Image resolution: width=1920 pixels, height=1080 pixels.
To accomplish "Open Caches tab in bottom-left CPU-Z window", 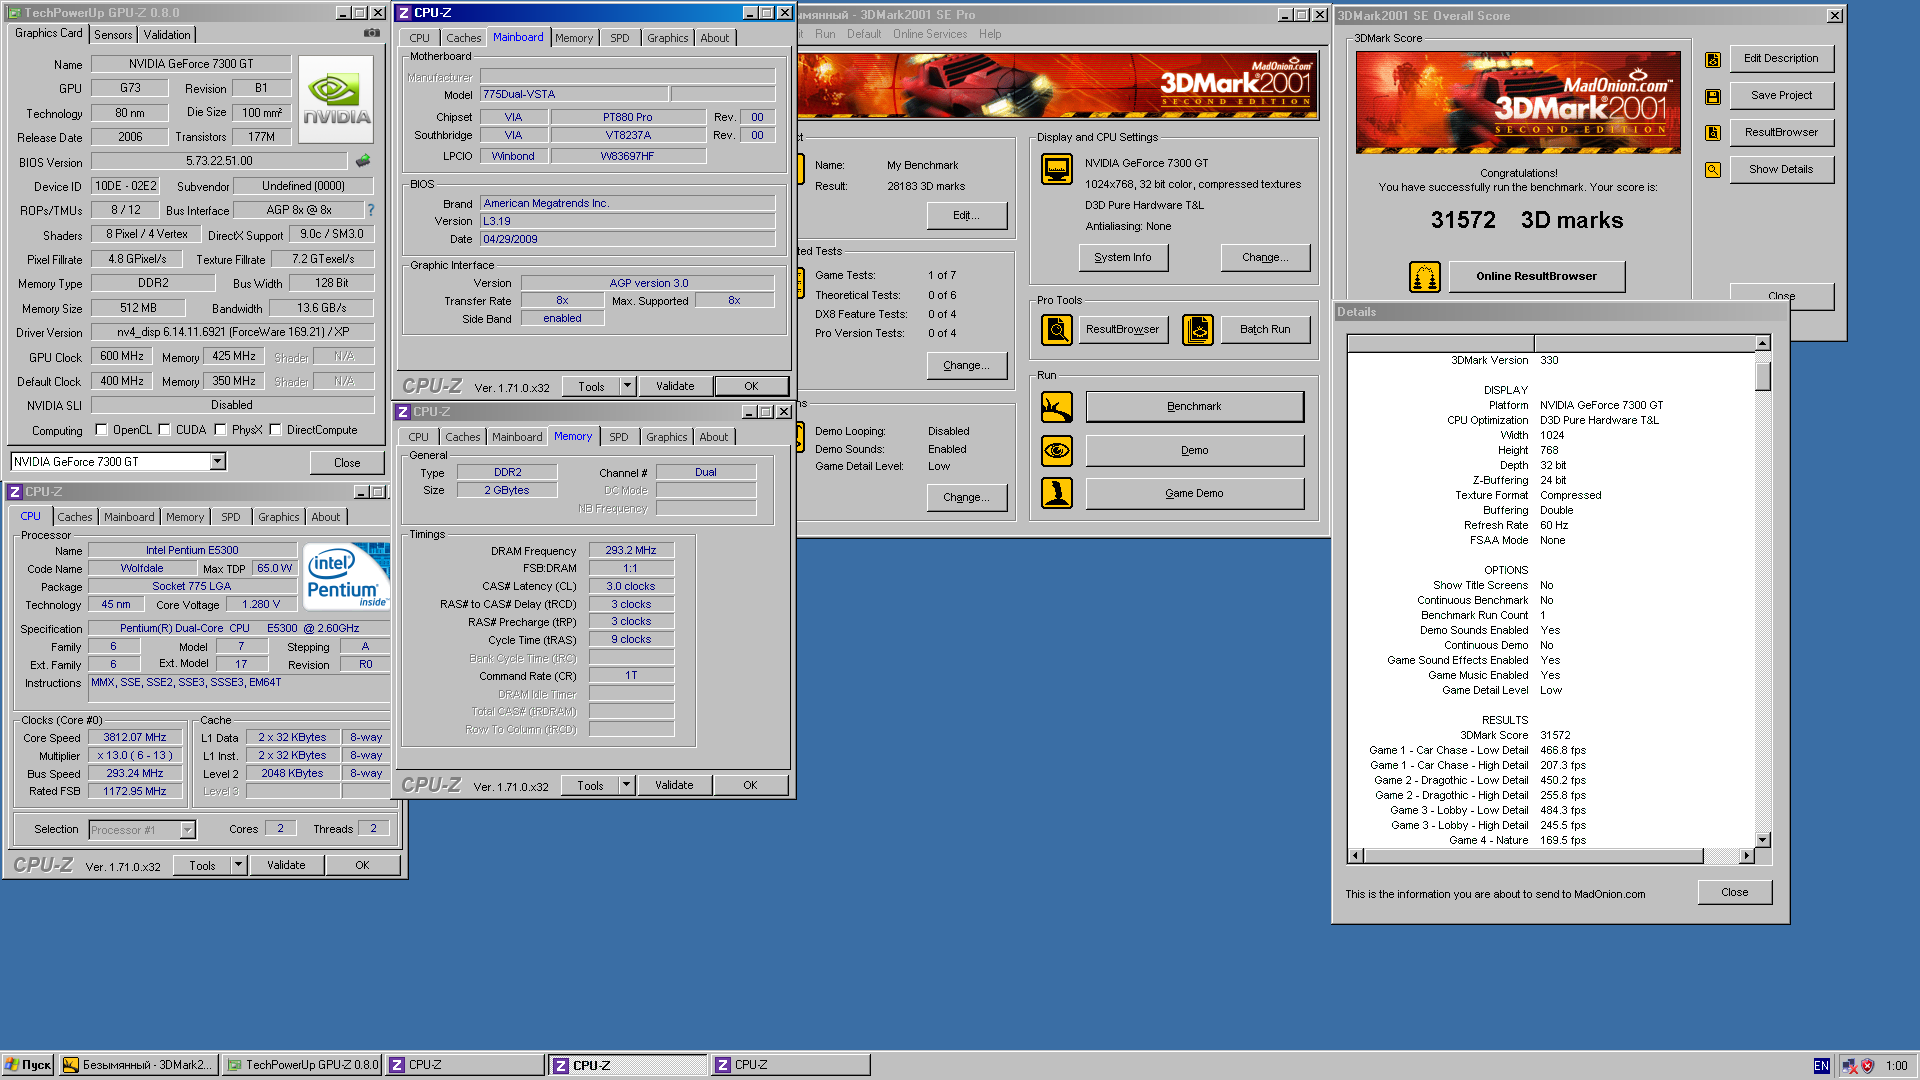I will coord(75,517).
